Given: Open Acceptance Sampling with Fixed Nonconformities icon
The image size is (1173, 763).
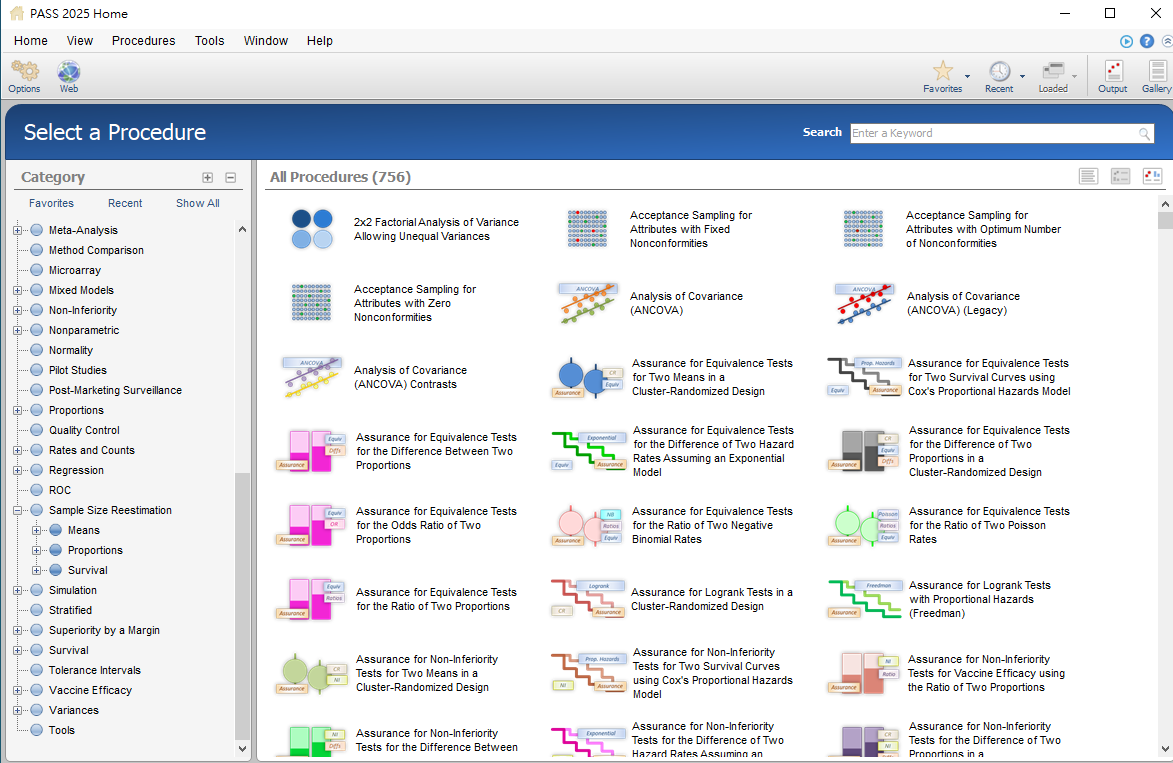Looking at the screenshot, I should [587, 229].
